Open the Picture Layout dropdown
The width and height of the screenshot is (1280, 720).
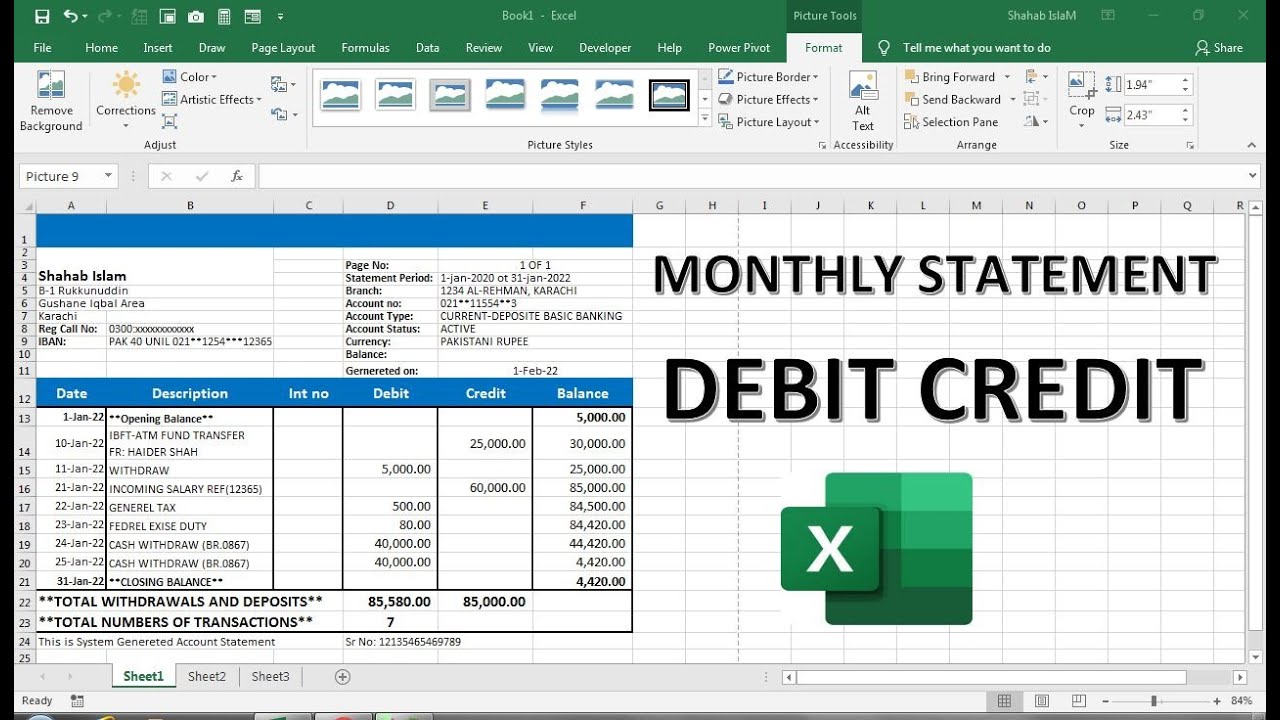point(769,122)
